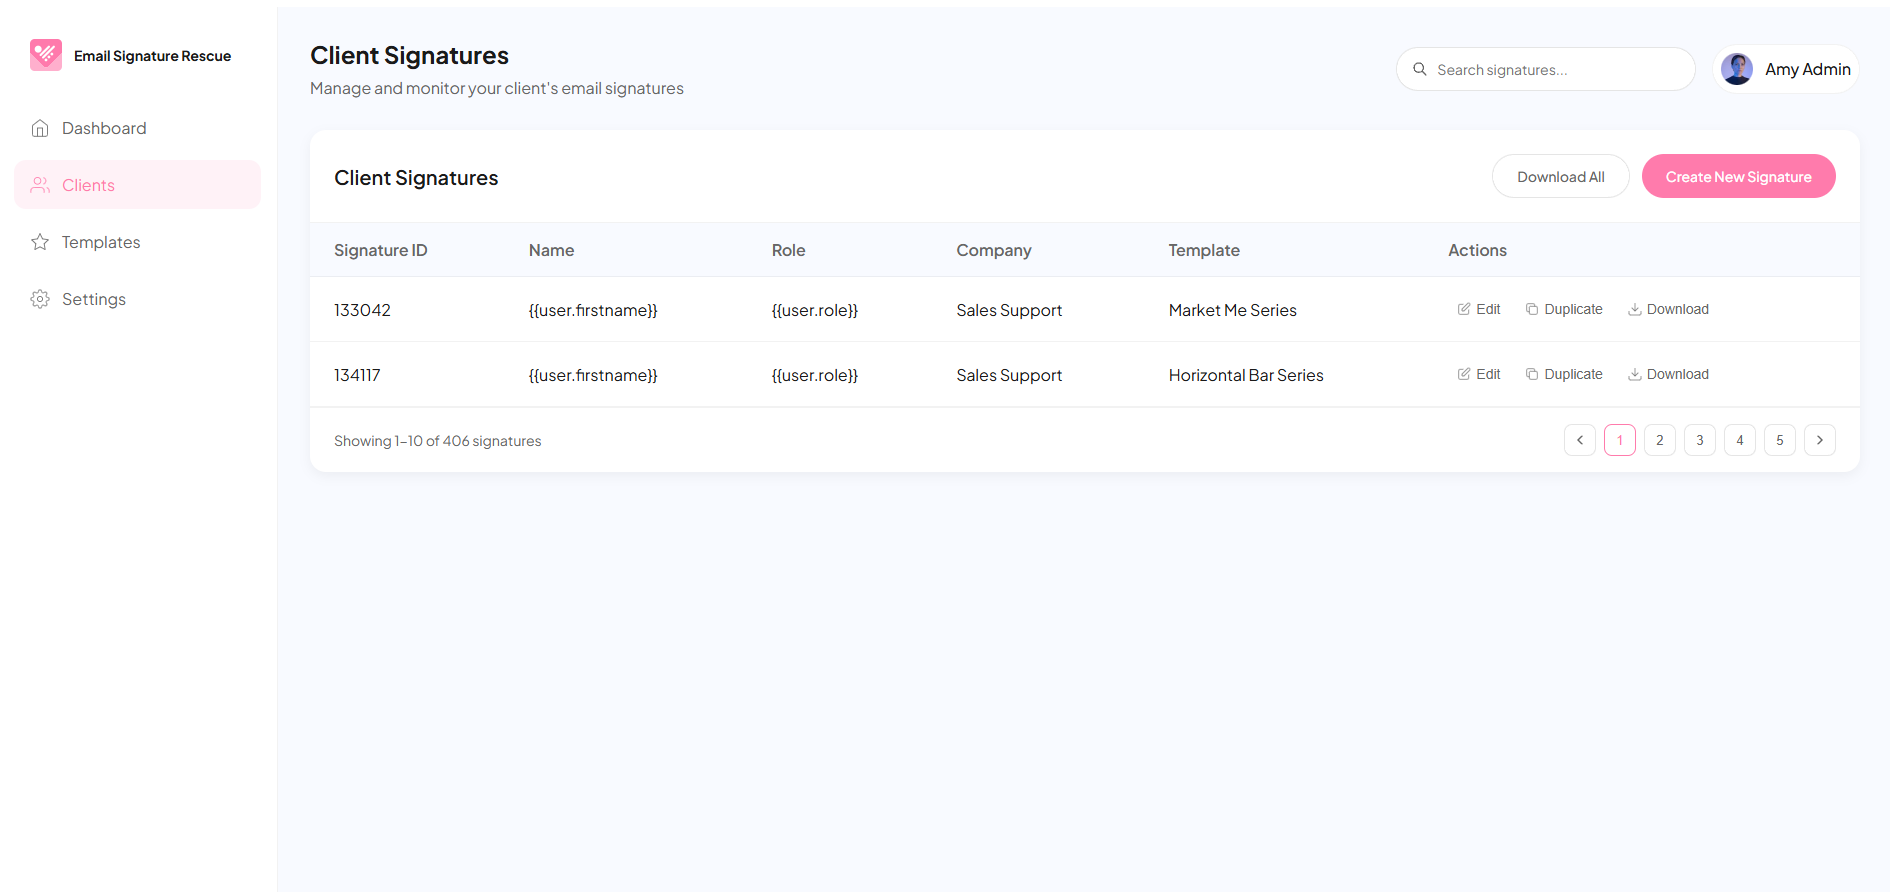Click signature ID 133042
The width and height of the screenshot is (1890, 892).
pos(362,310)
